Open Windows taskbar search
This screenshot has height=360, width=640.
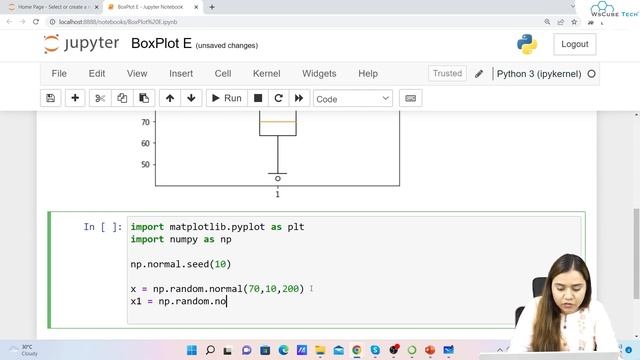coord(210,350)
